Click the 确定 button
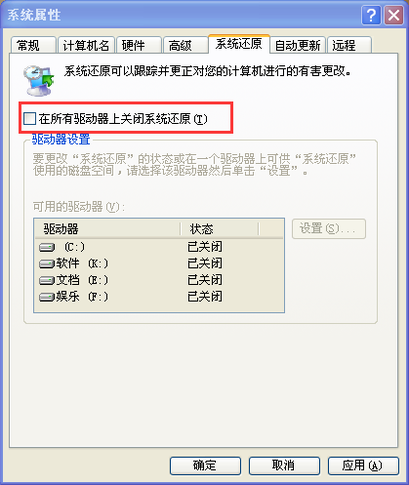The image size is (409, 485). pos(205,465)
